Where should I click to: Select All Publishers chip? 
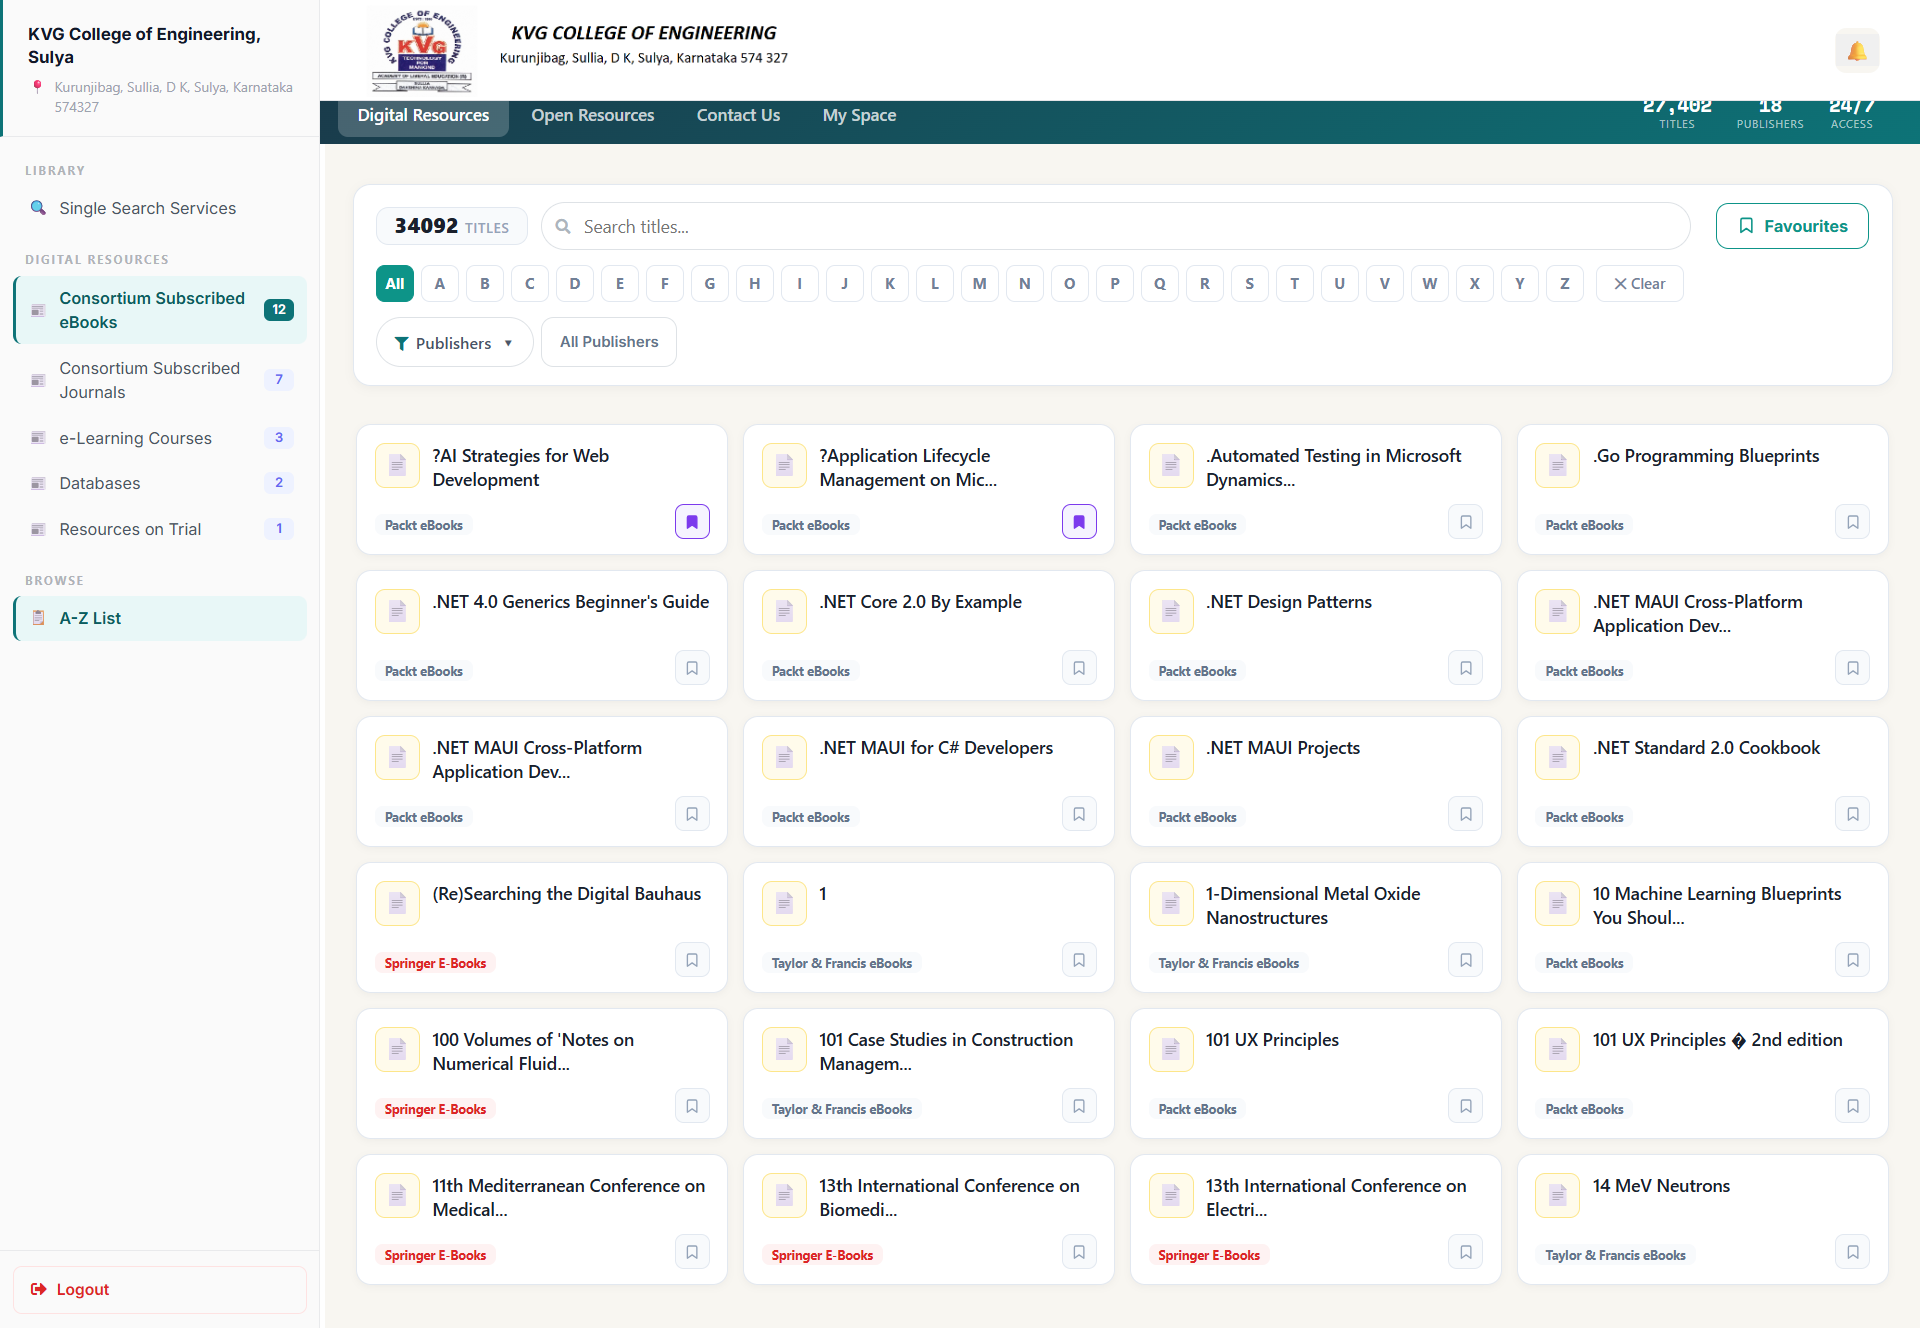coord(609,342)
